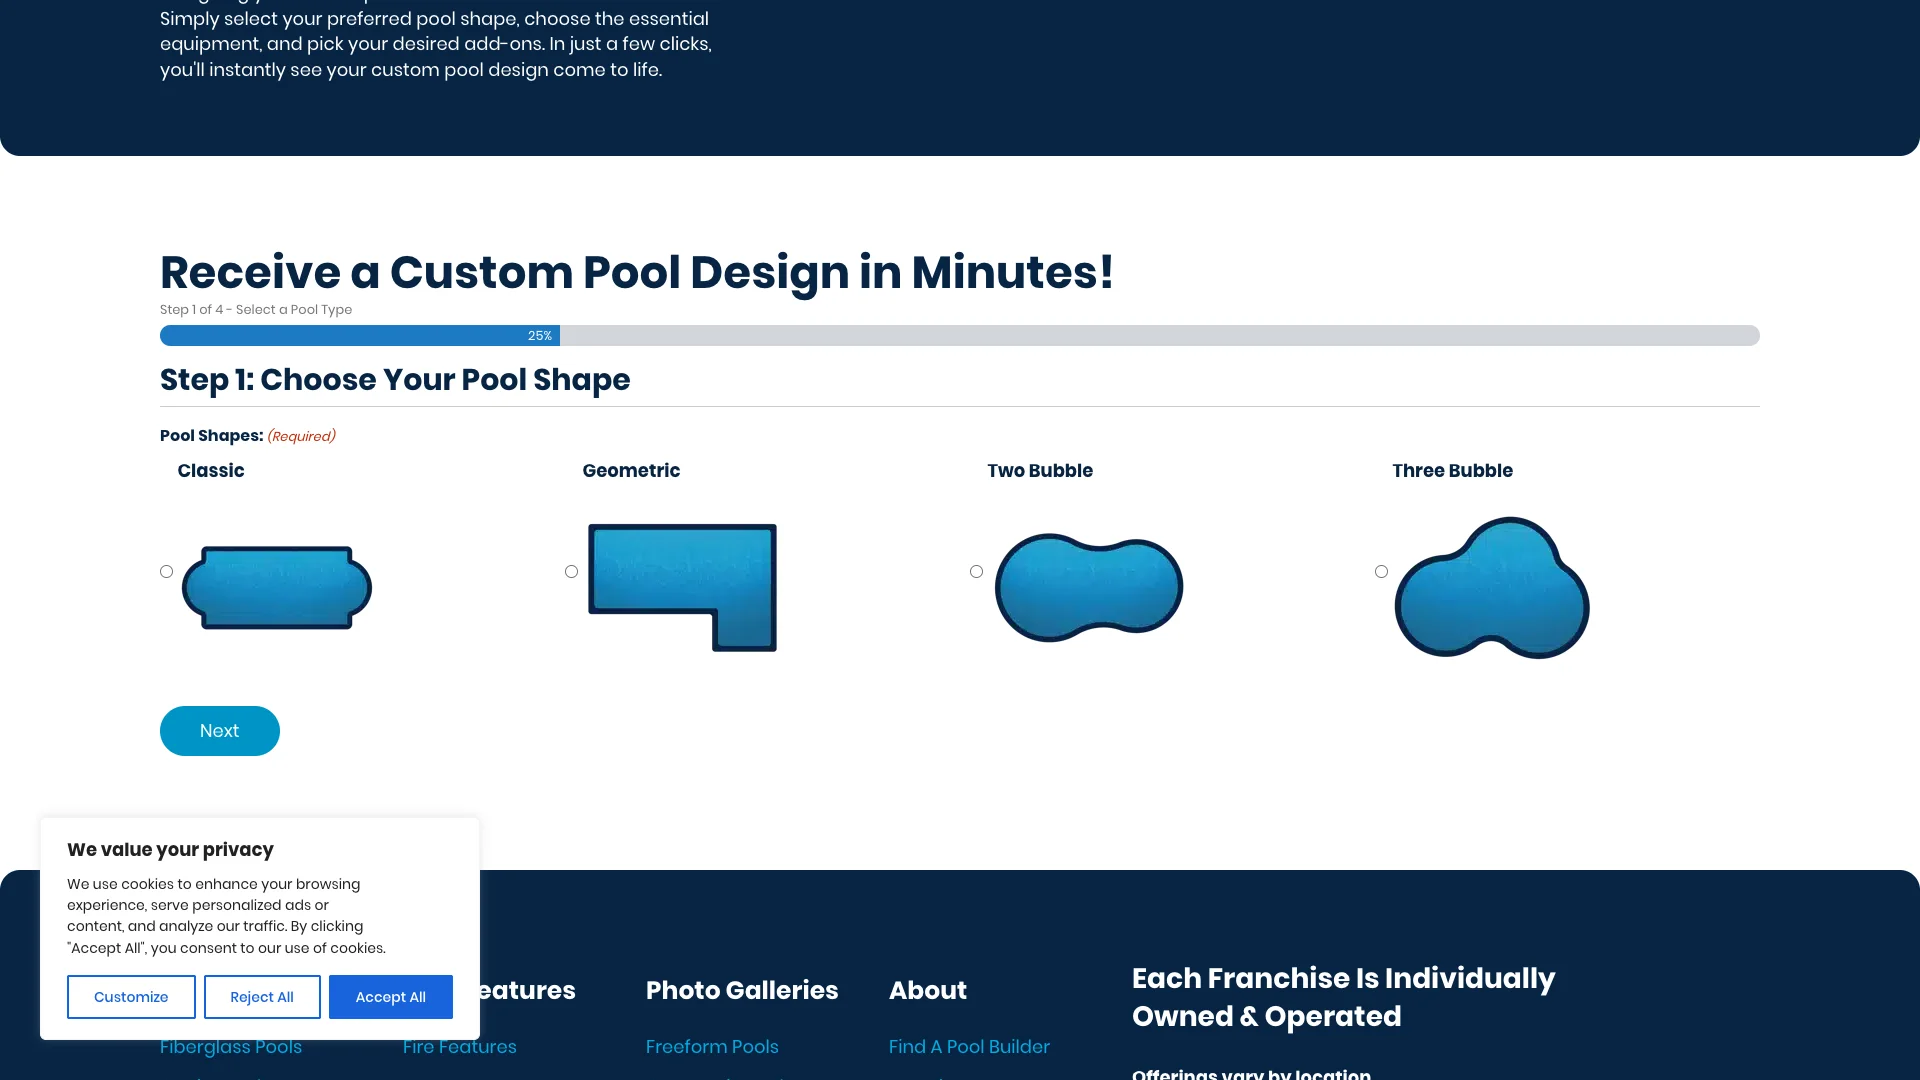The width and height of the screenshot is (1920, 1080).
Task: Open the Fiberglass Pools link
Action: [231, 1046]
